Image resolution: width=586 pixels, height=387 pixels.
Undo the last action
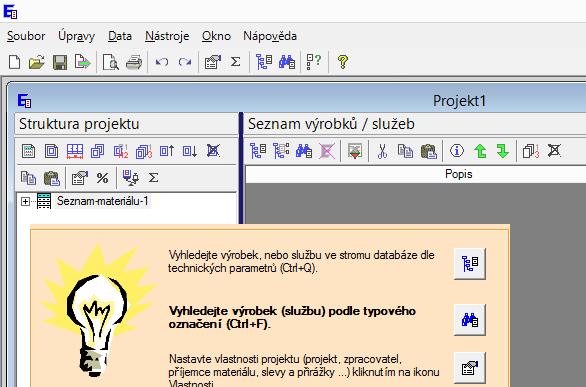tap(161, 62)
